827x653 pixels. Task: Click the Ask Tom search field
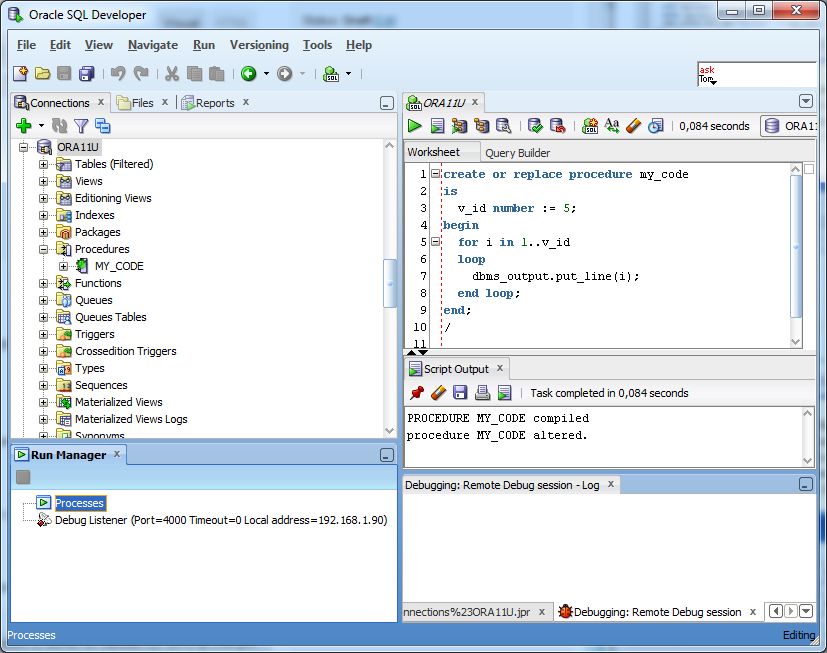coord(756,74)
